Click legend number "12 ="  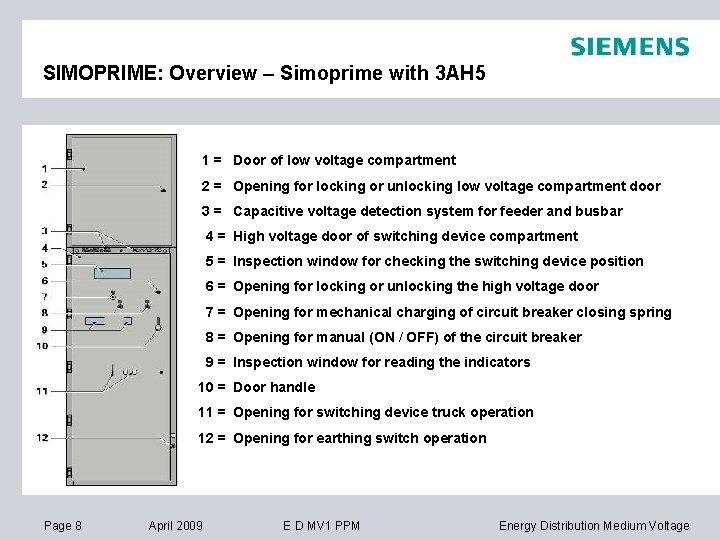click(x=212, y=438)
